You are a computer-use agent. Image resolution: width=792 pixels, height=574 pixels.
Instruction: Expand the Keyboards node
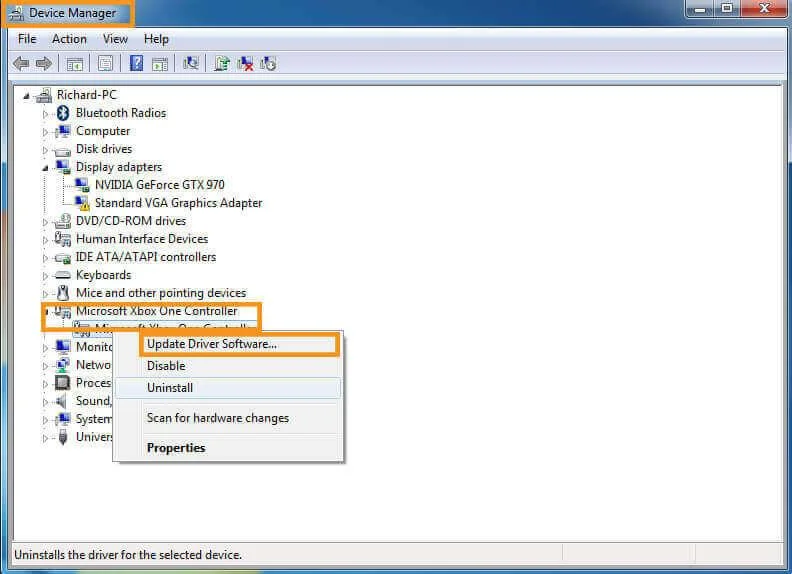tap(45, 276)
